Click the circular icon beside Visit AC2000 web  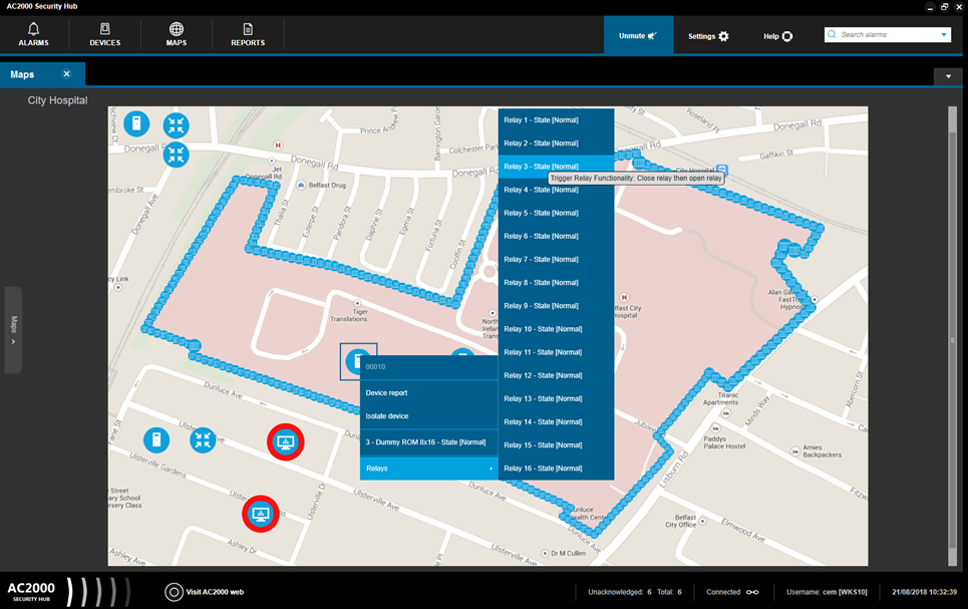point(174,592)
